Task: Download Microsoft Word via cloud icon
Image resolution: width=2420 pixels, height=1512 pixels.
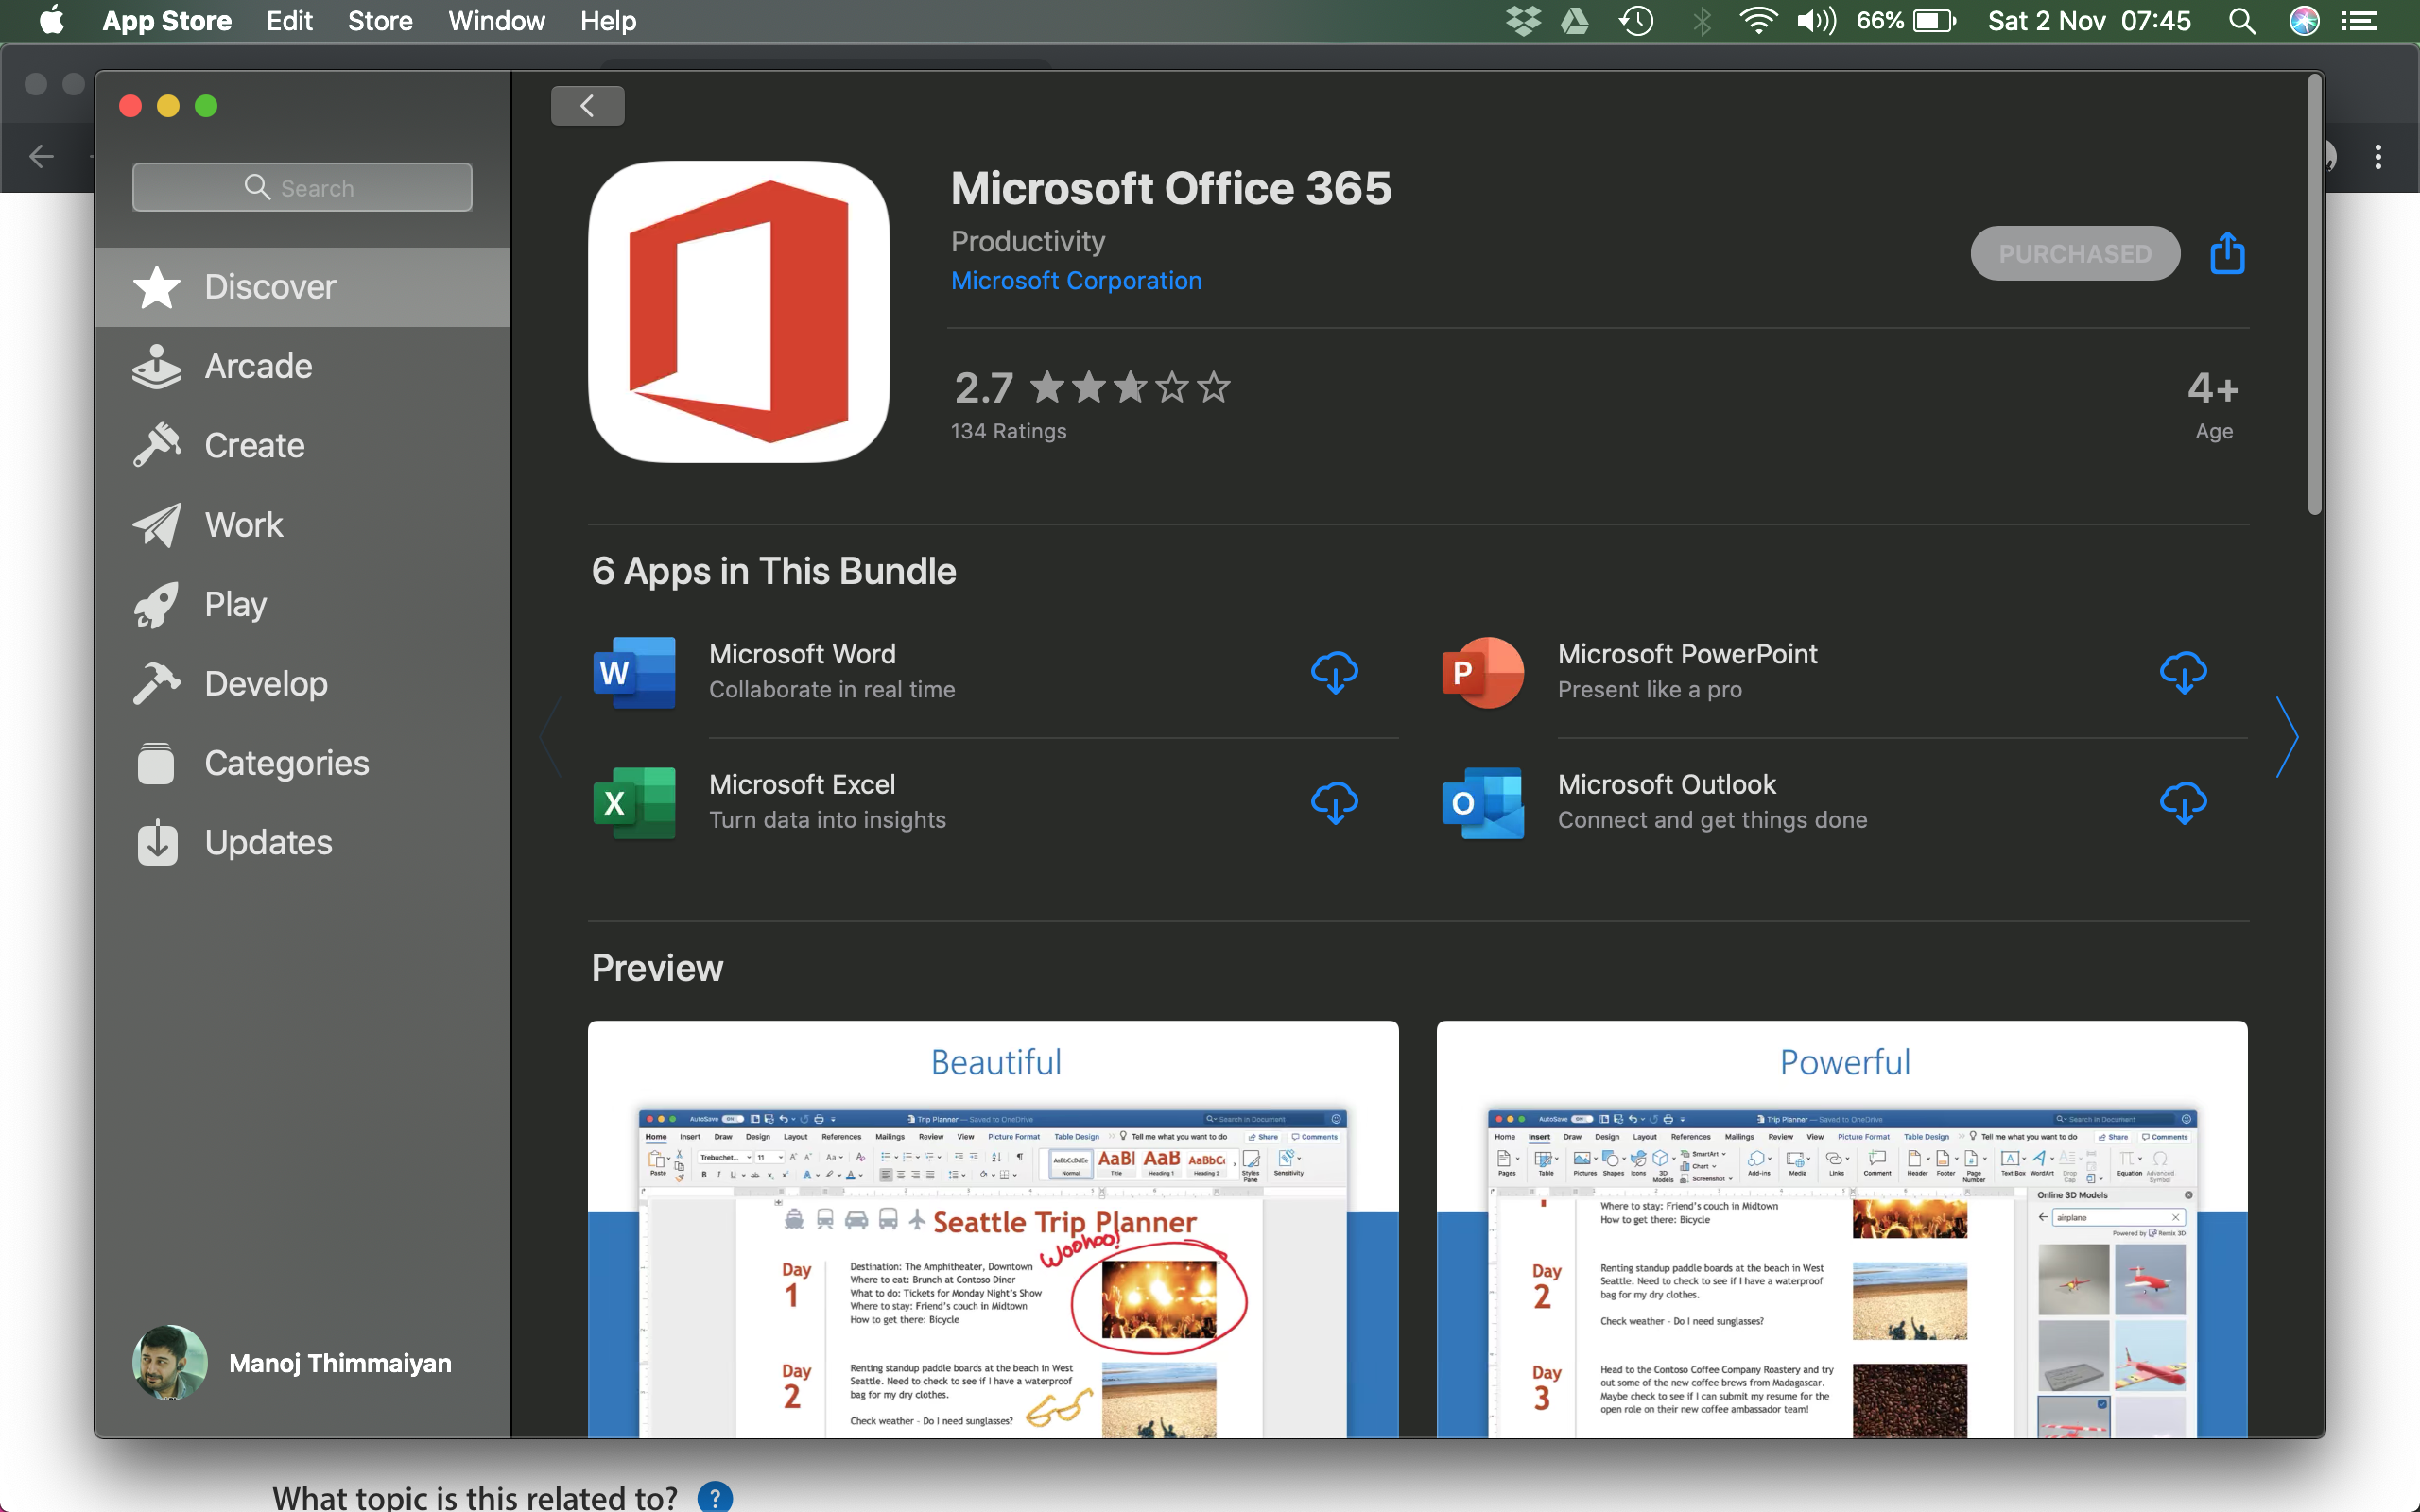Action: (1334, 672)
